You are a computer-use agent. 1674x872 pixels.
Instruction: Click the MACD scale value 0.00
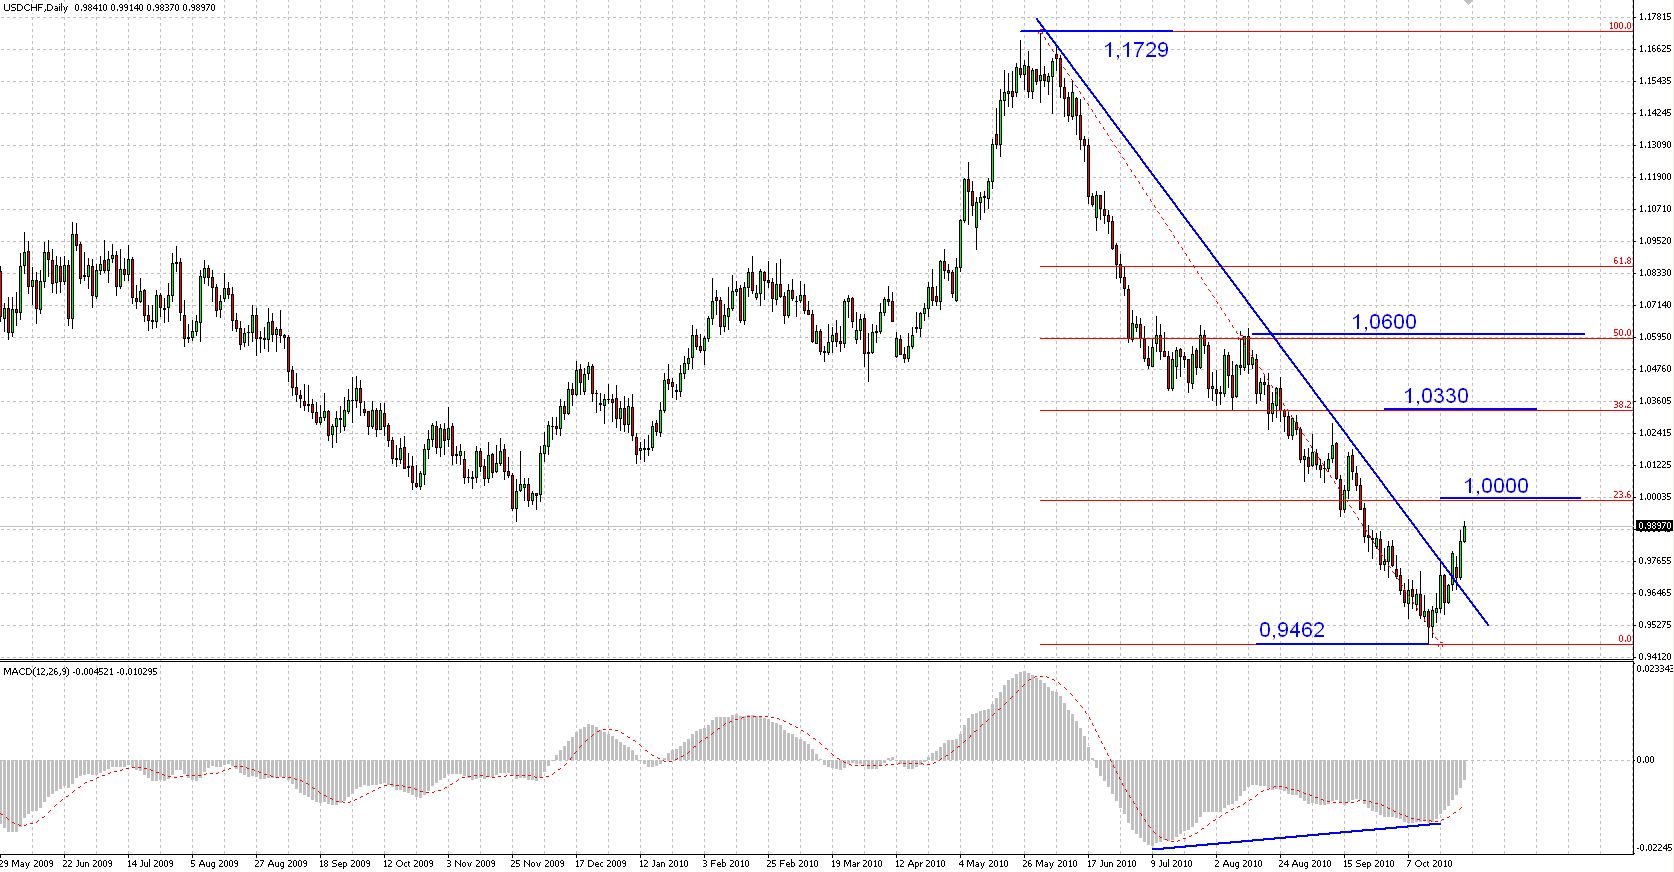click(x=1645, y=760)
